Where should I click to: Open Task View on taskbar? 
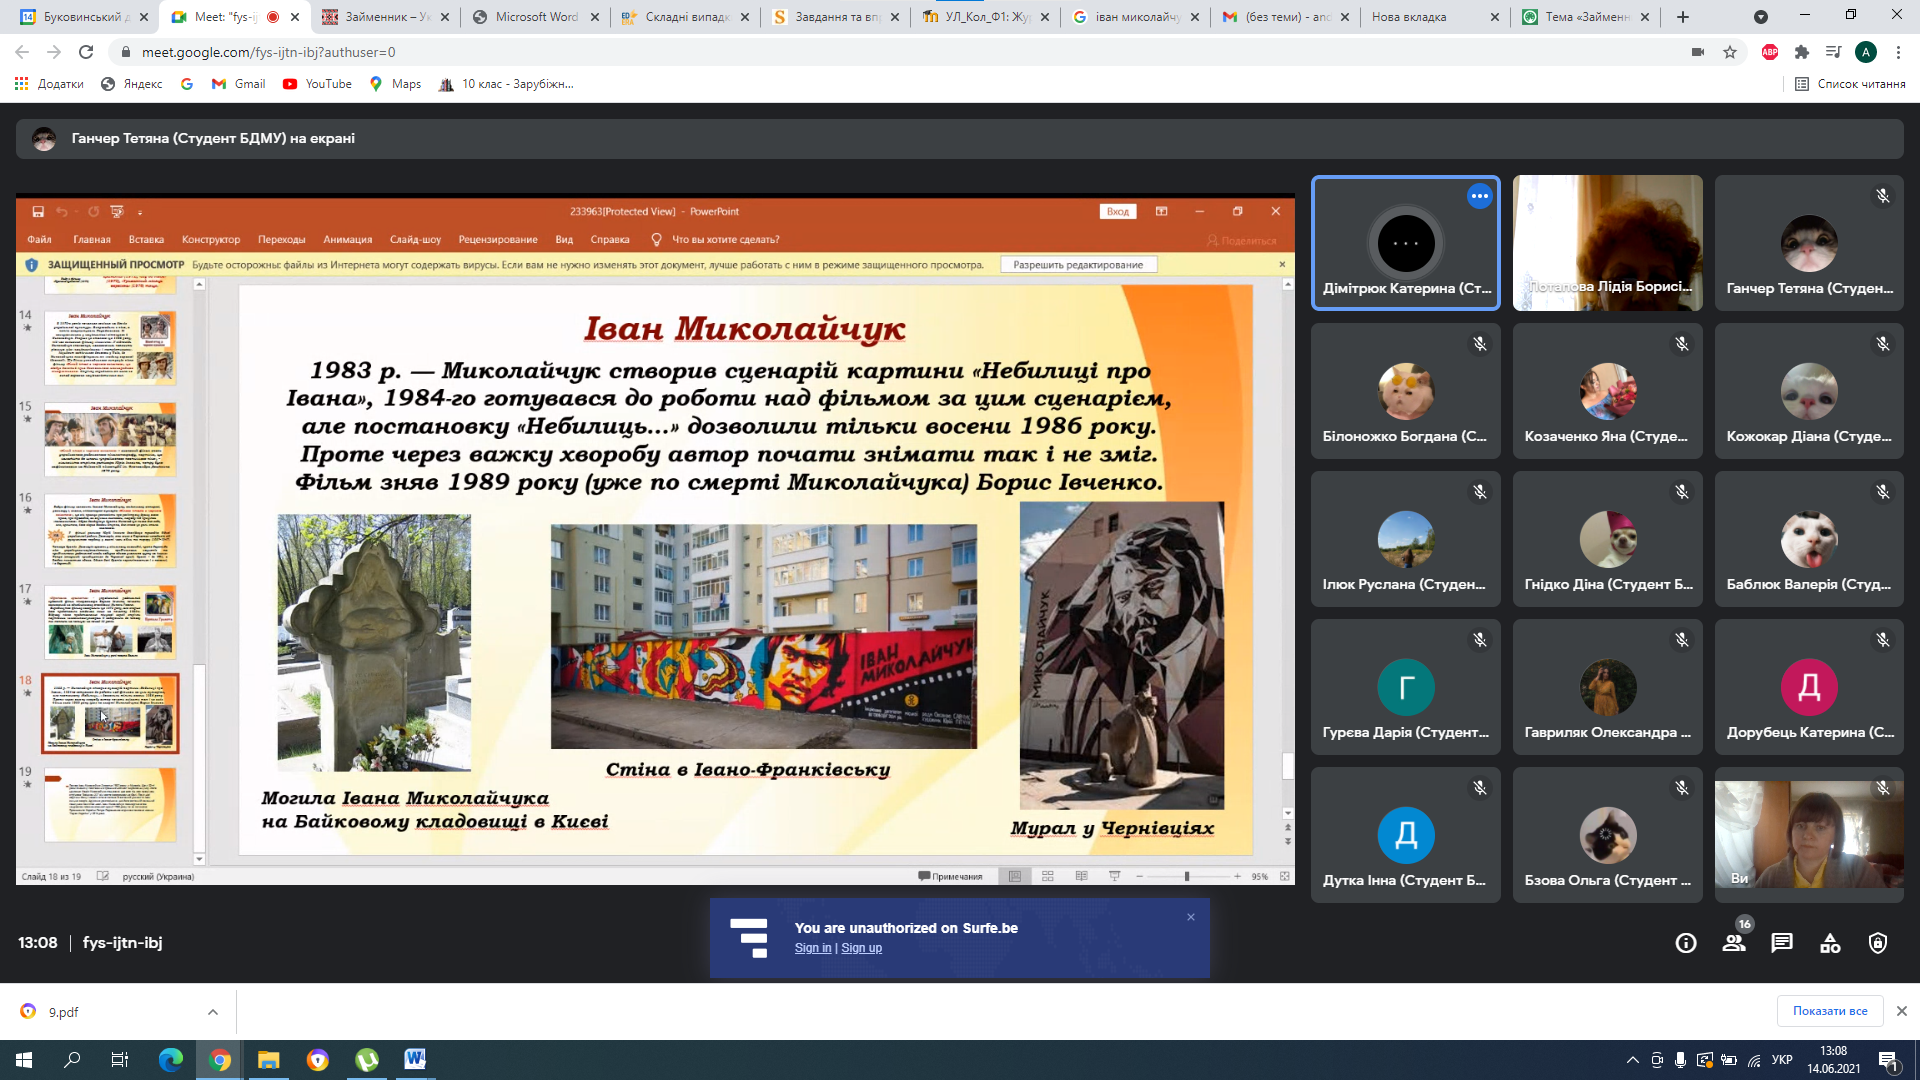coord(120,1060)
